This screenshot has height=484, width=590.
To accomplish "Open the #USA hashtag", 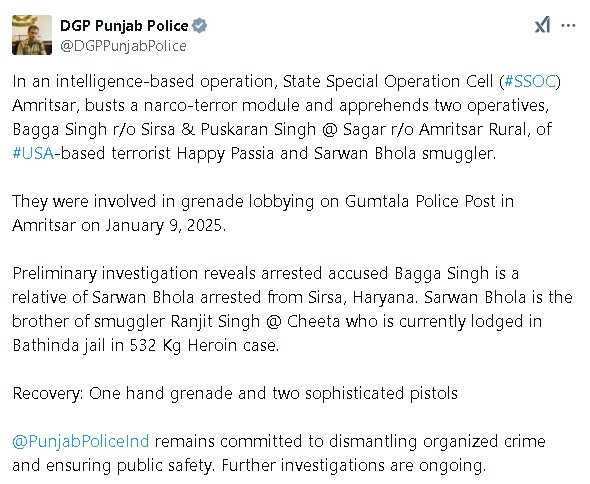I will click(x=33, y=153).
